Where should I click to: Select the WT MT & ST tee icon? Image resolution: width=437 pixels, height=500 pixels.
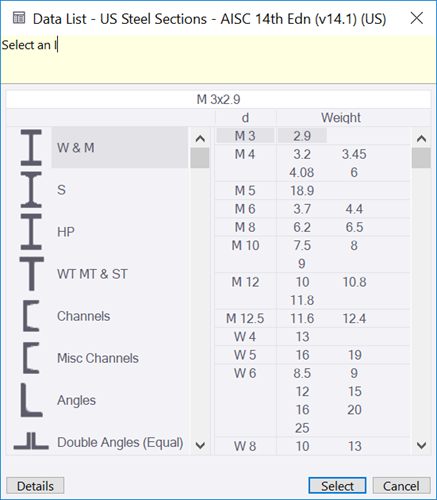tap(32, 274)
